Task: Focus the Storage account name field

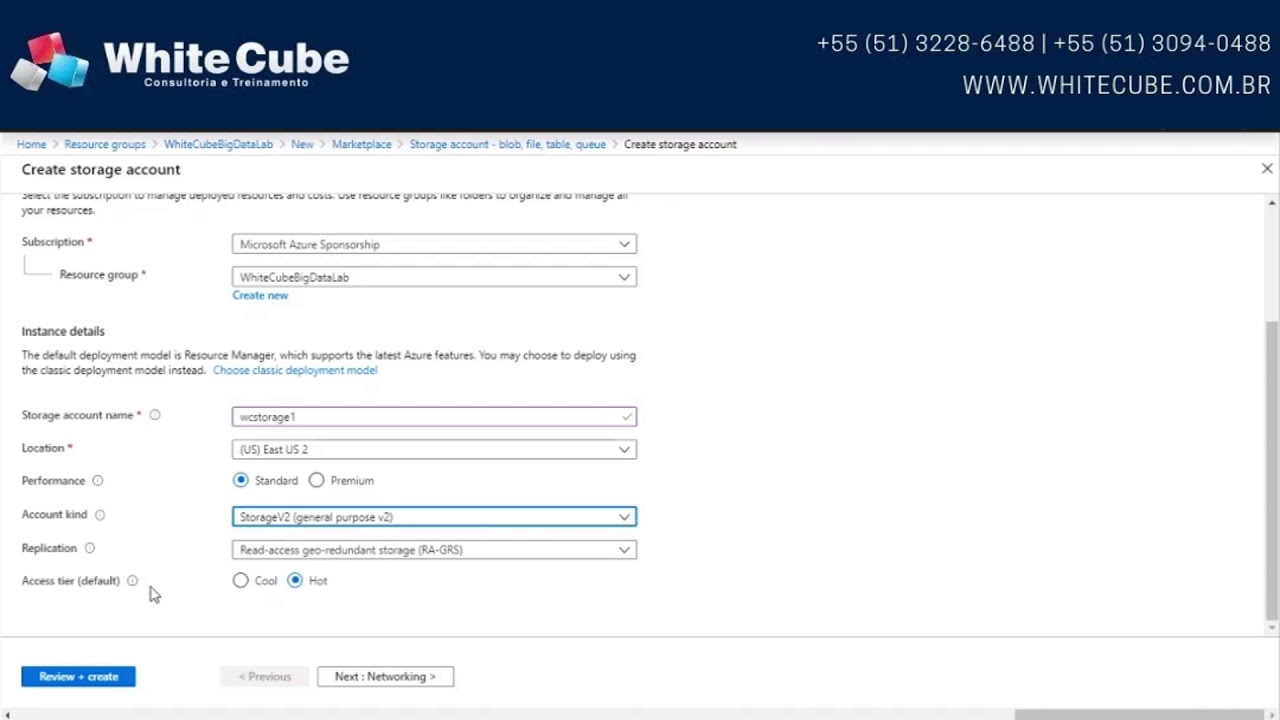Action: (x=434, y=417)
